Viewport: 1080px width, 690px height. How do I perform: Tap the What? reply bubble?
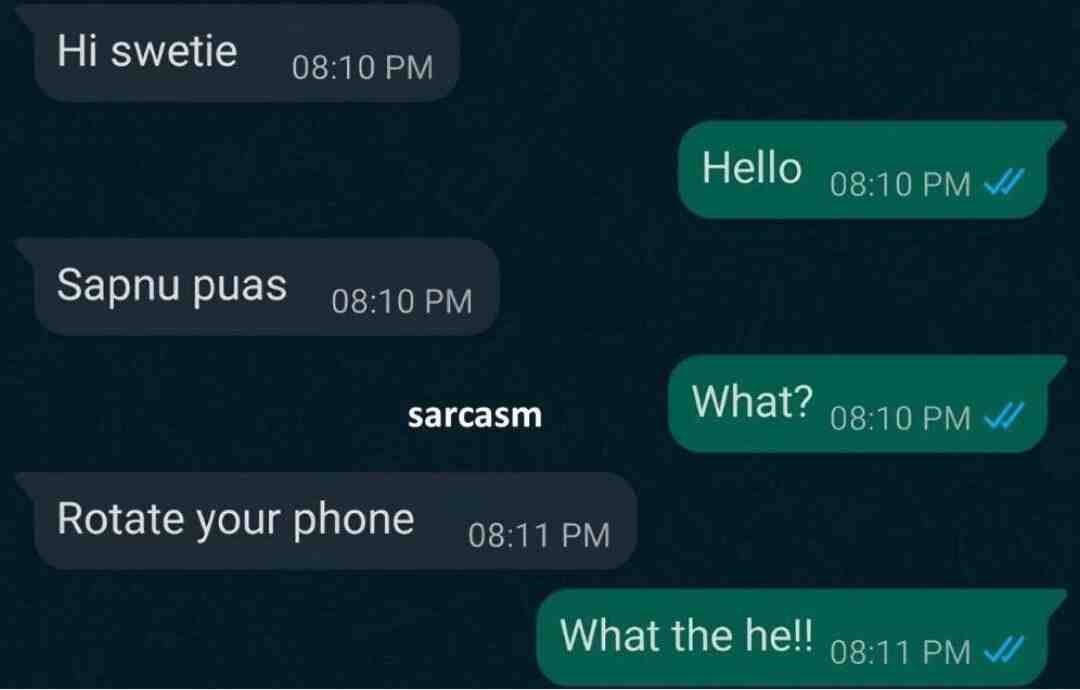click(867, 404)
